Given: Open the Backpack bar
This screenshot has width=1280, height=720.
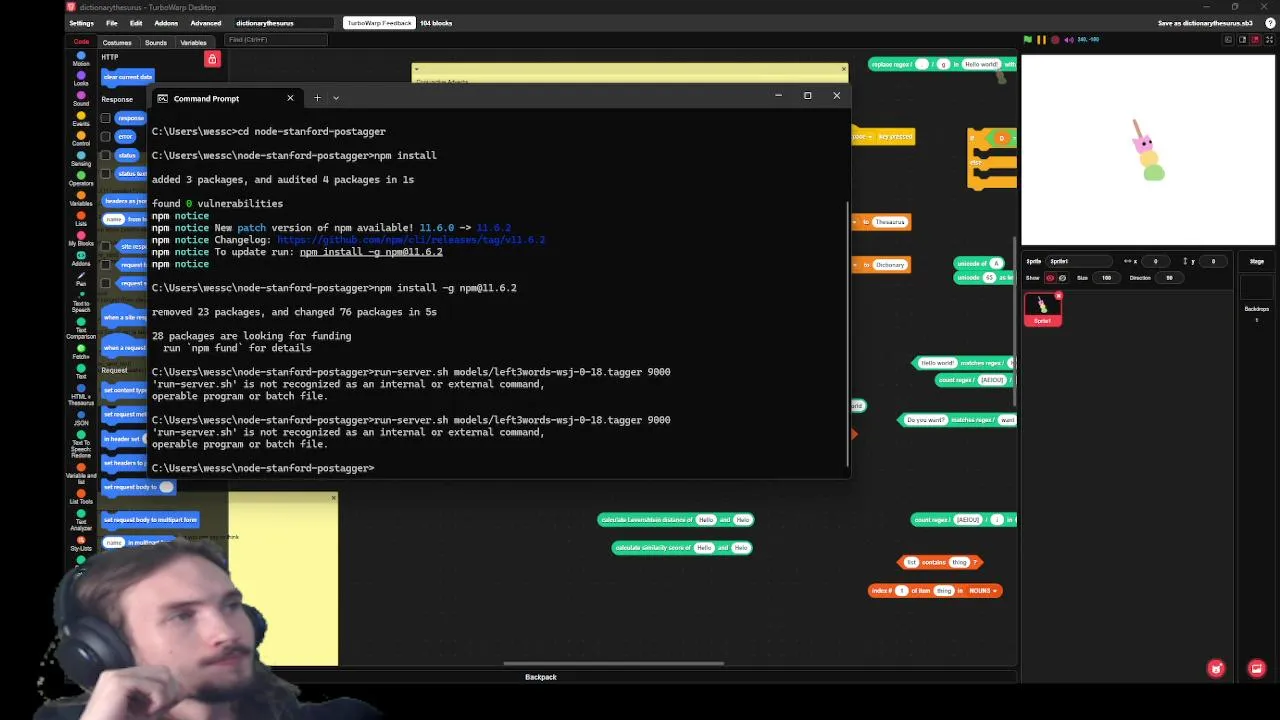Looking at the screenshot, I should [541, 678].
